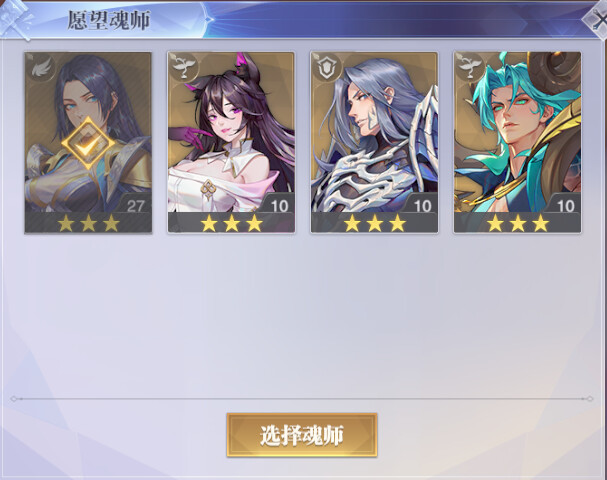Click the sprout icon on cat-eared girl card
607x480 pixels.
click(x=183, y=67)
